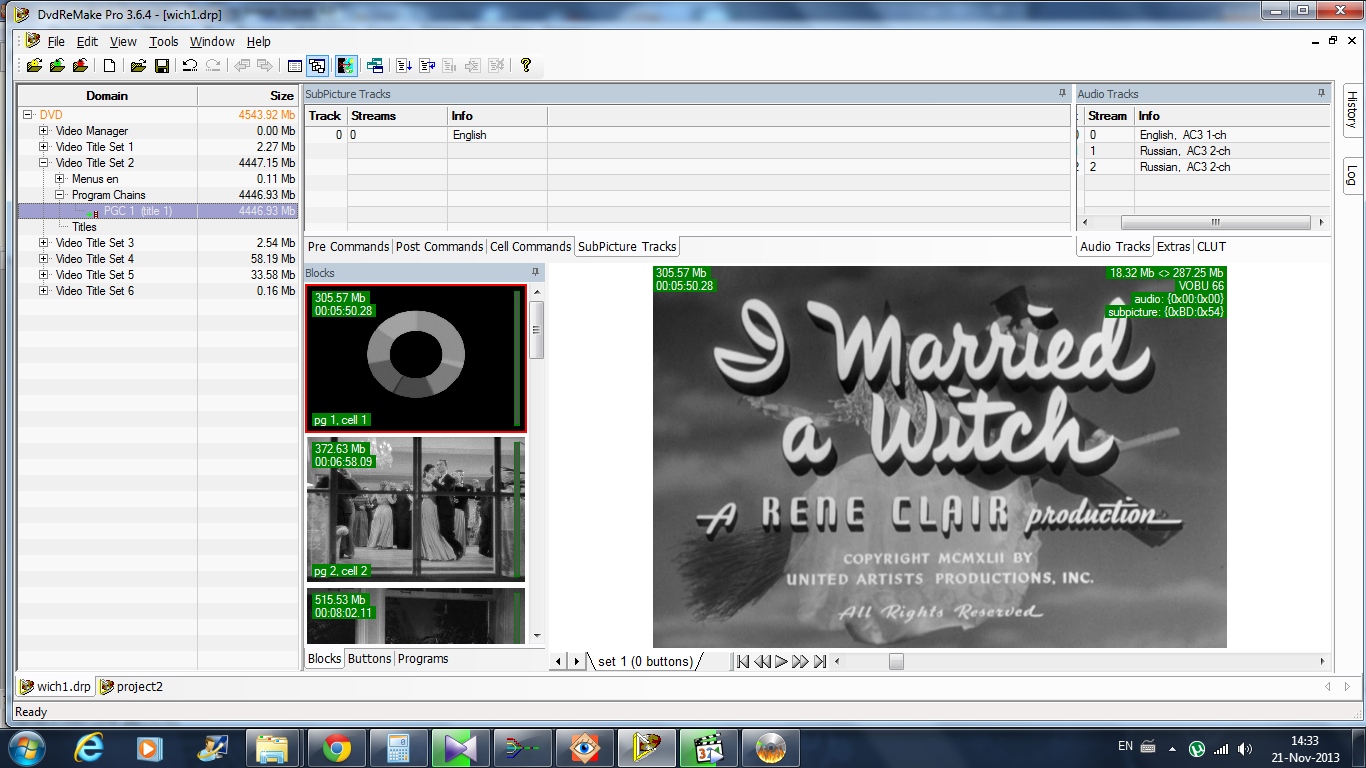Click the Redo arrow icon in toolbar
The image size is (1366, 768).
[x=213, y=66]
